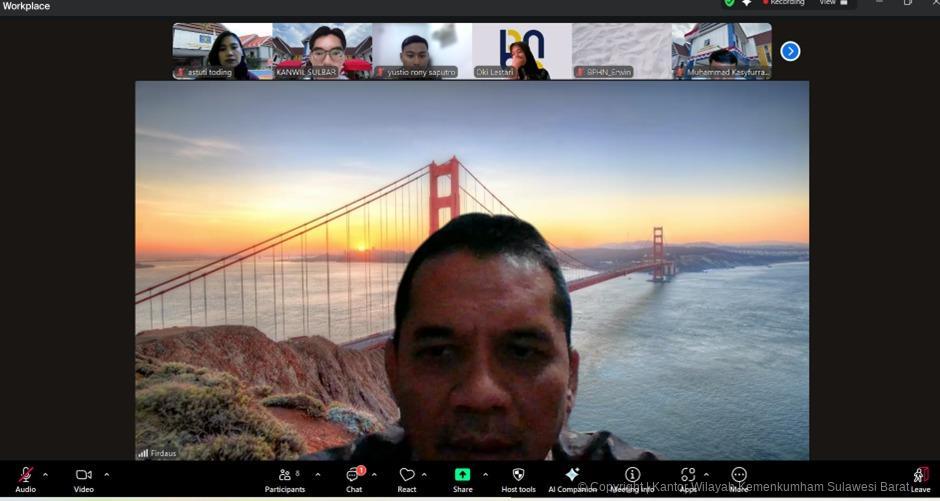This screenshot has height=501, width=940.
Task: Click the React heart icon
Action: click(x=406, y=475)
